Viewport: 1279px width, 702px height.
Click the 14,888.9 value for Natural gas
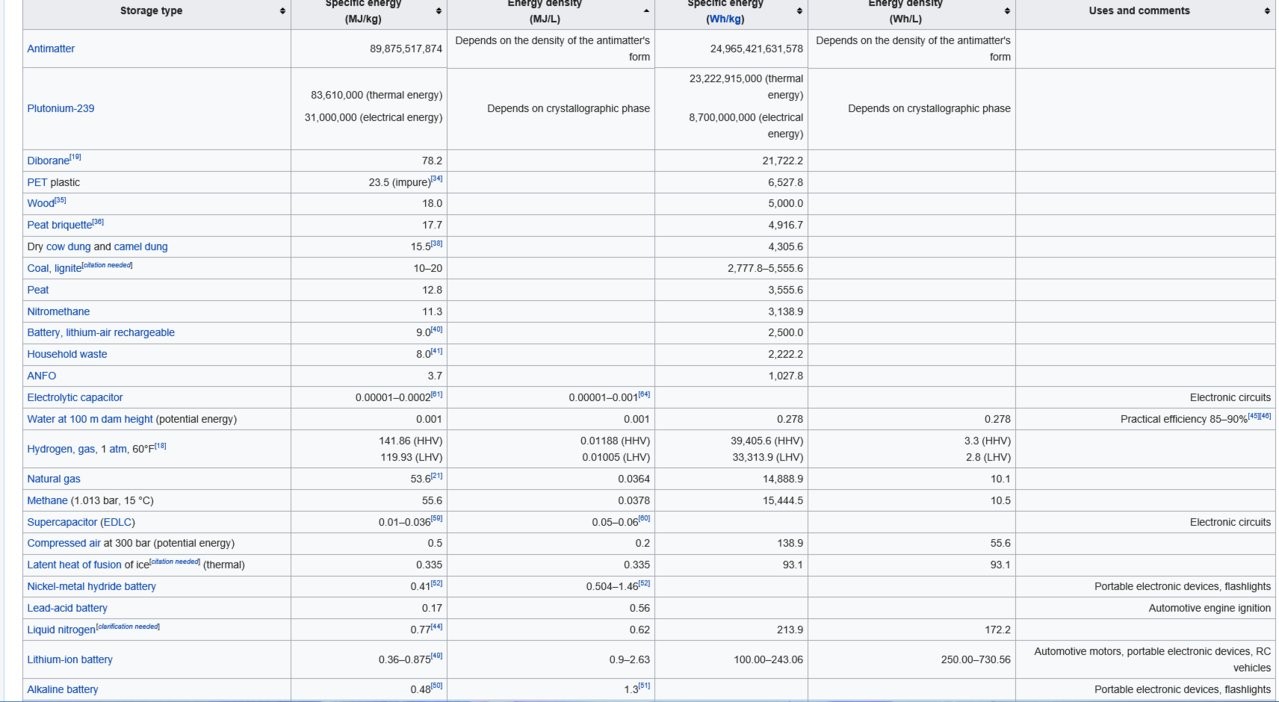point(783,479)
